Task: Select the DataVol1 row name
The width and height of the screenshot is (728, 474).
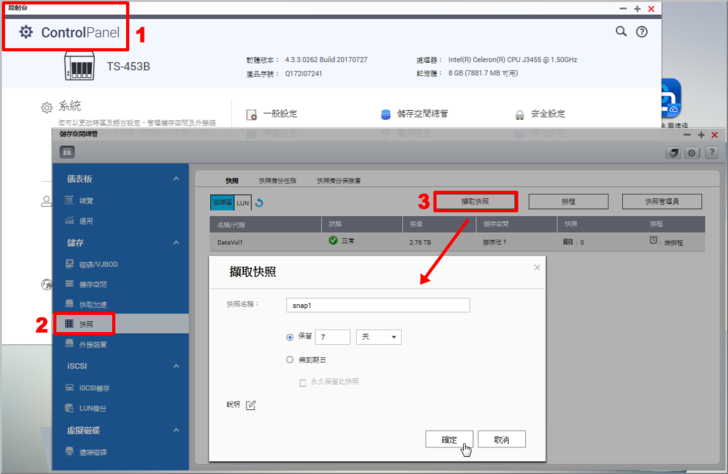Action: tap(230, 242)
